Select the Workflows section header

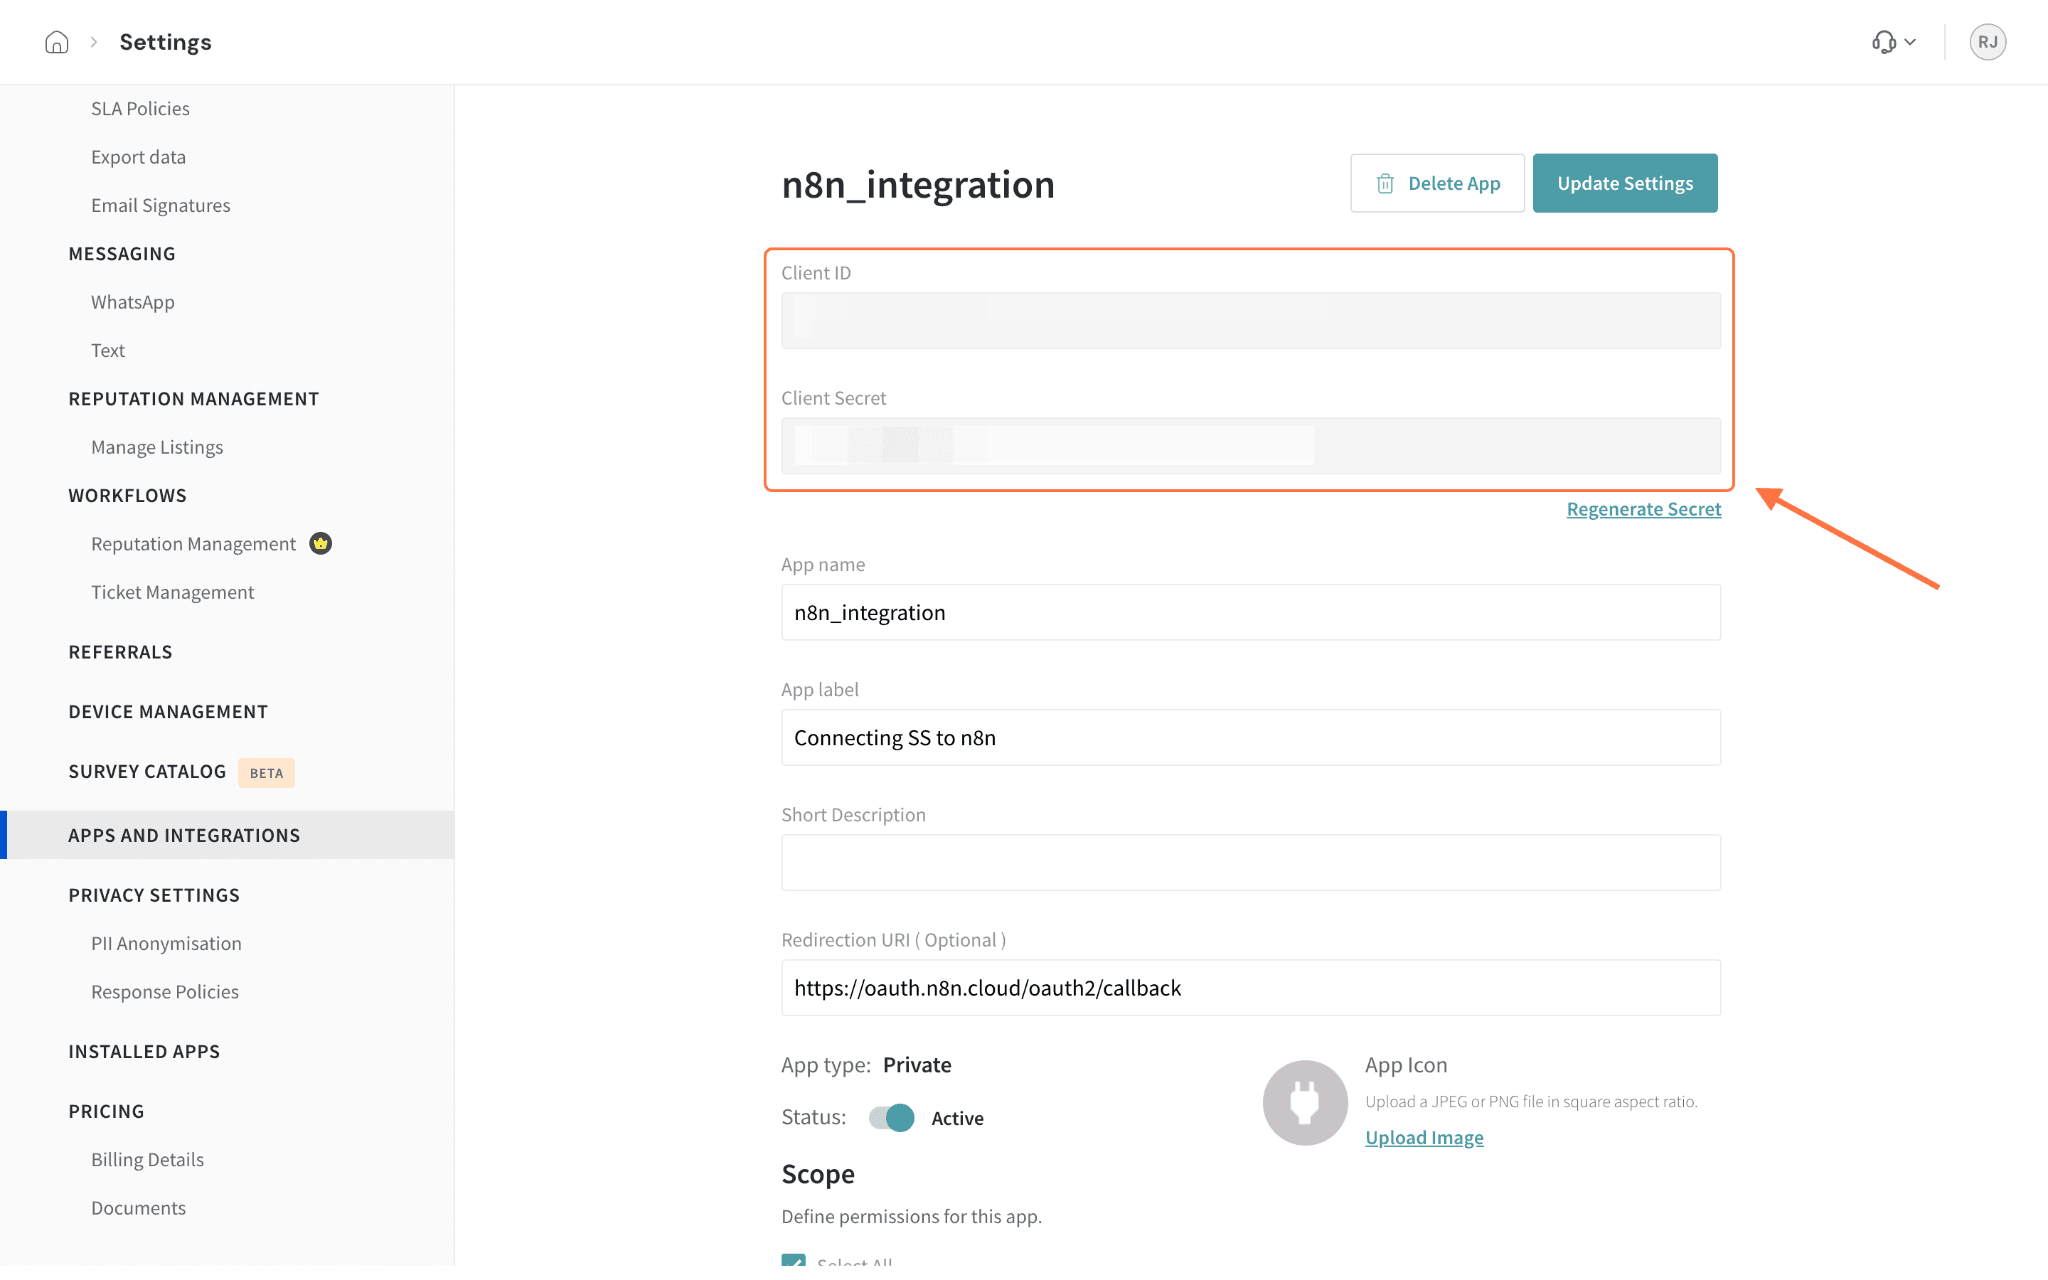pyautogui.click(x=127, y=495)
